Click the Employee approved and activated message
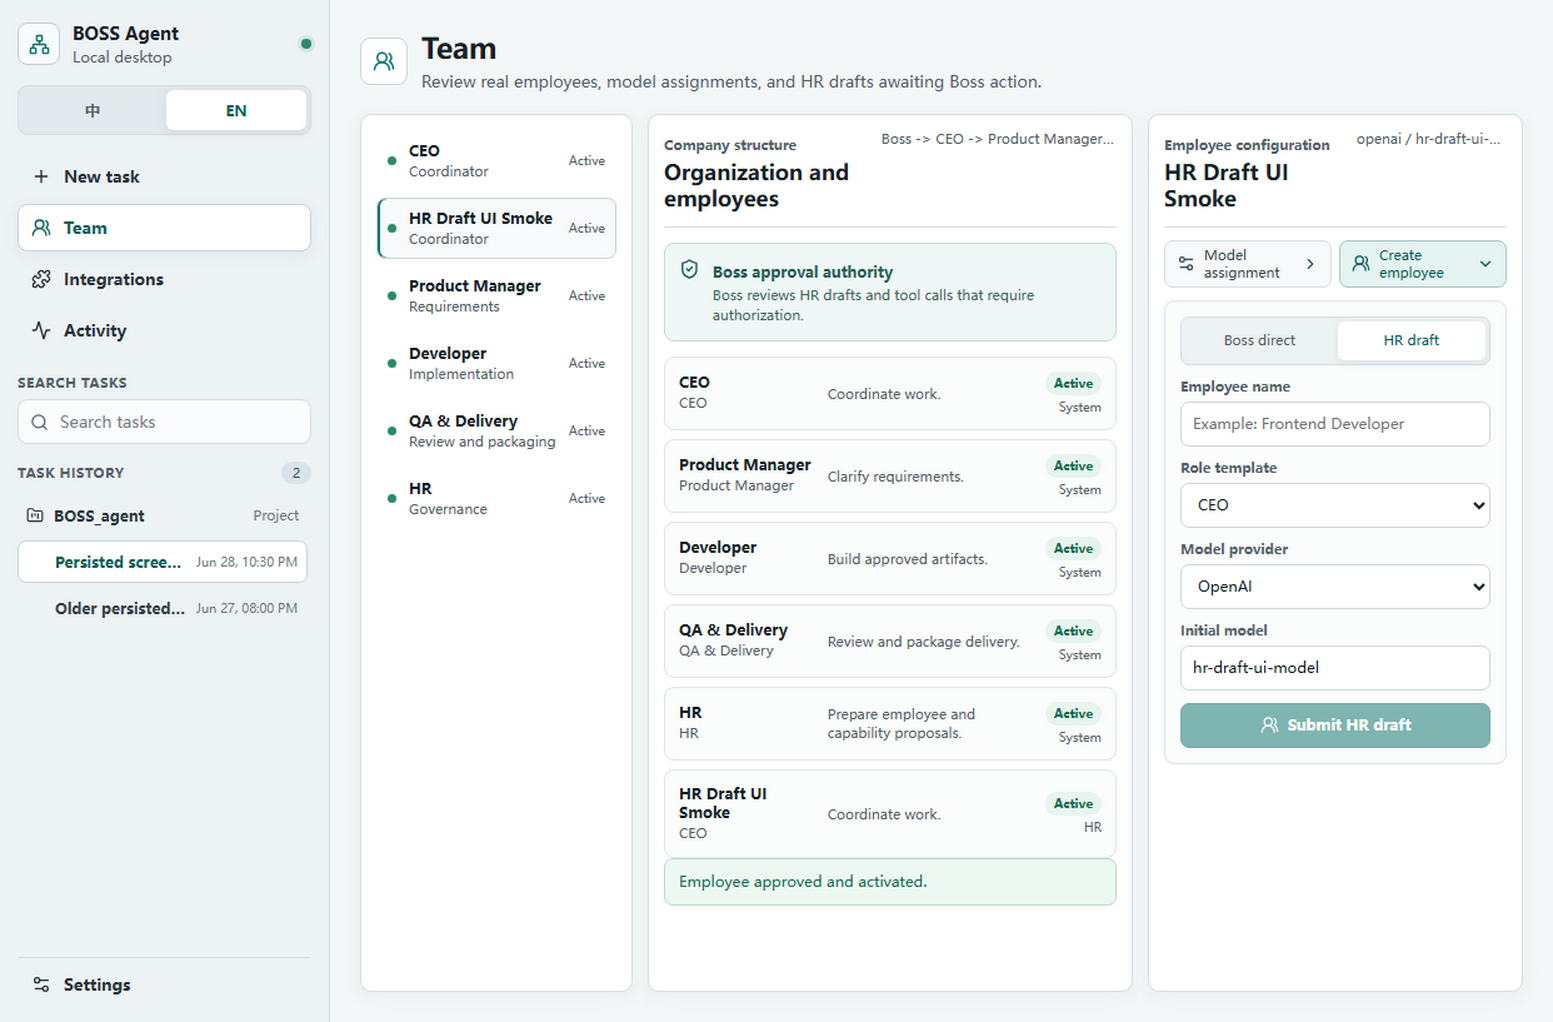The height and width of the screenshot is (1022, 1553). 890,882
